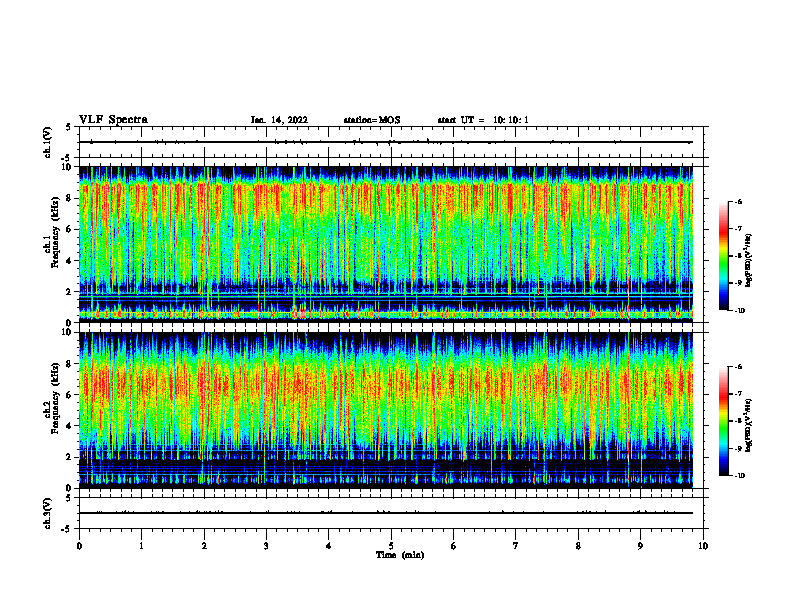Click the log(PSD) label beside ch.2 colorbar
Image resolution: width=792 pixels, height=612 pixels.
click(749, 425)
